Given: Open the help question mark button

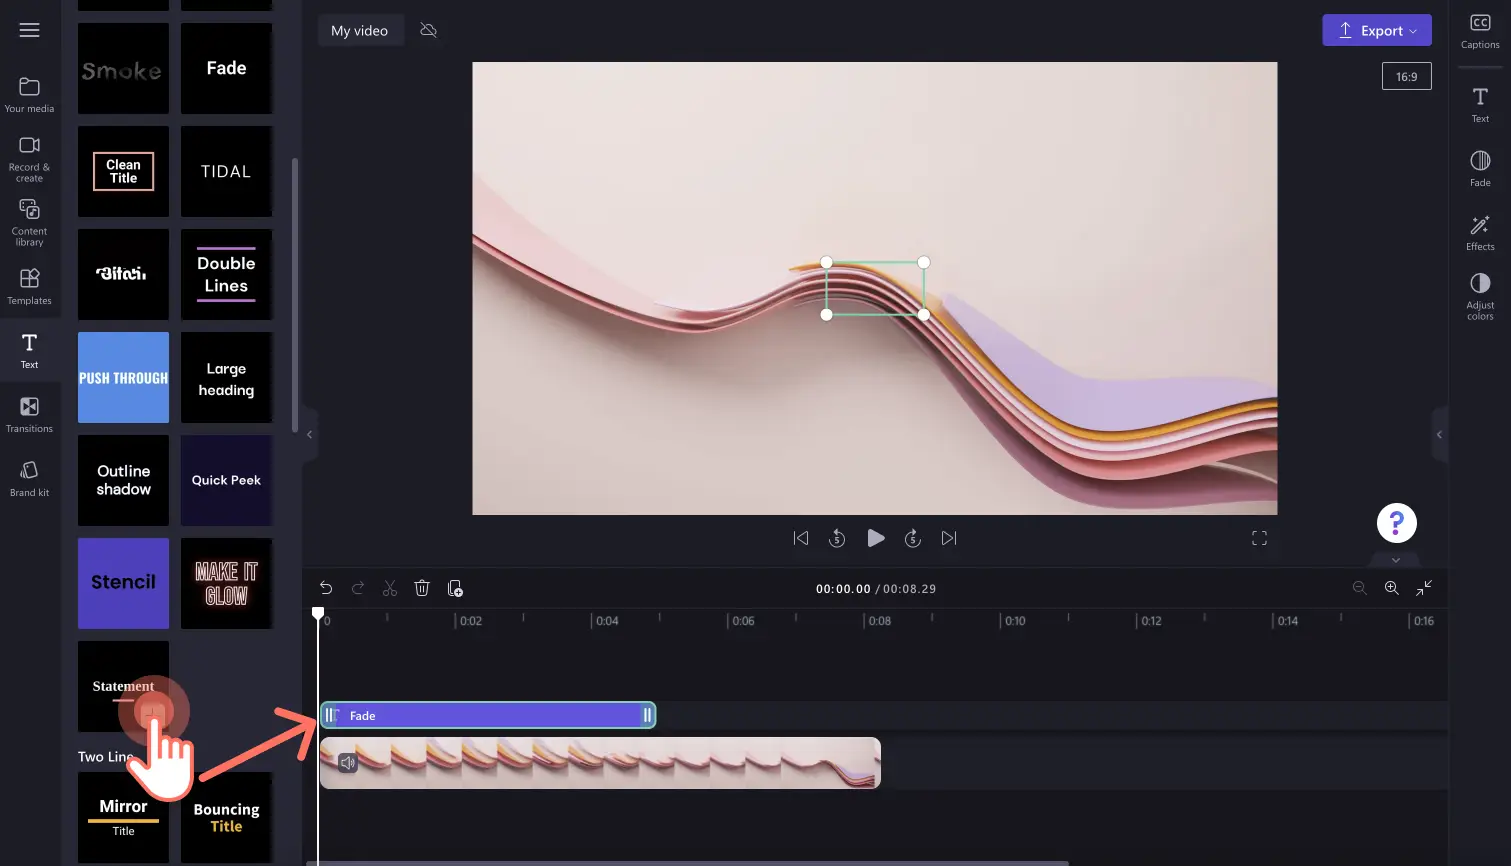Looking at the screenshot, I should click(1396, 522).
